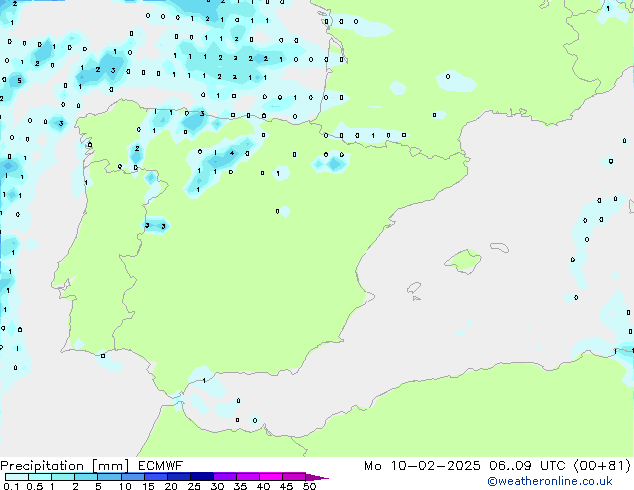Select the legend swatch between 15 and 20

156,477
